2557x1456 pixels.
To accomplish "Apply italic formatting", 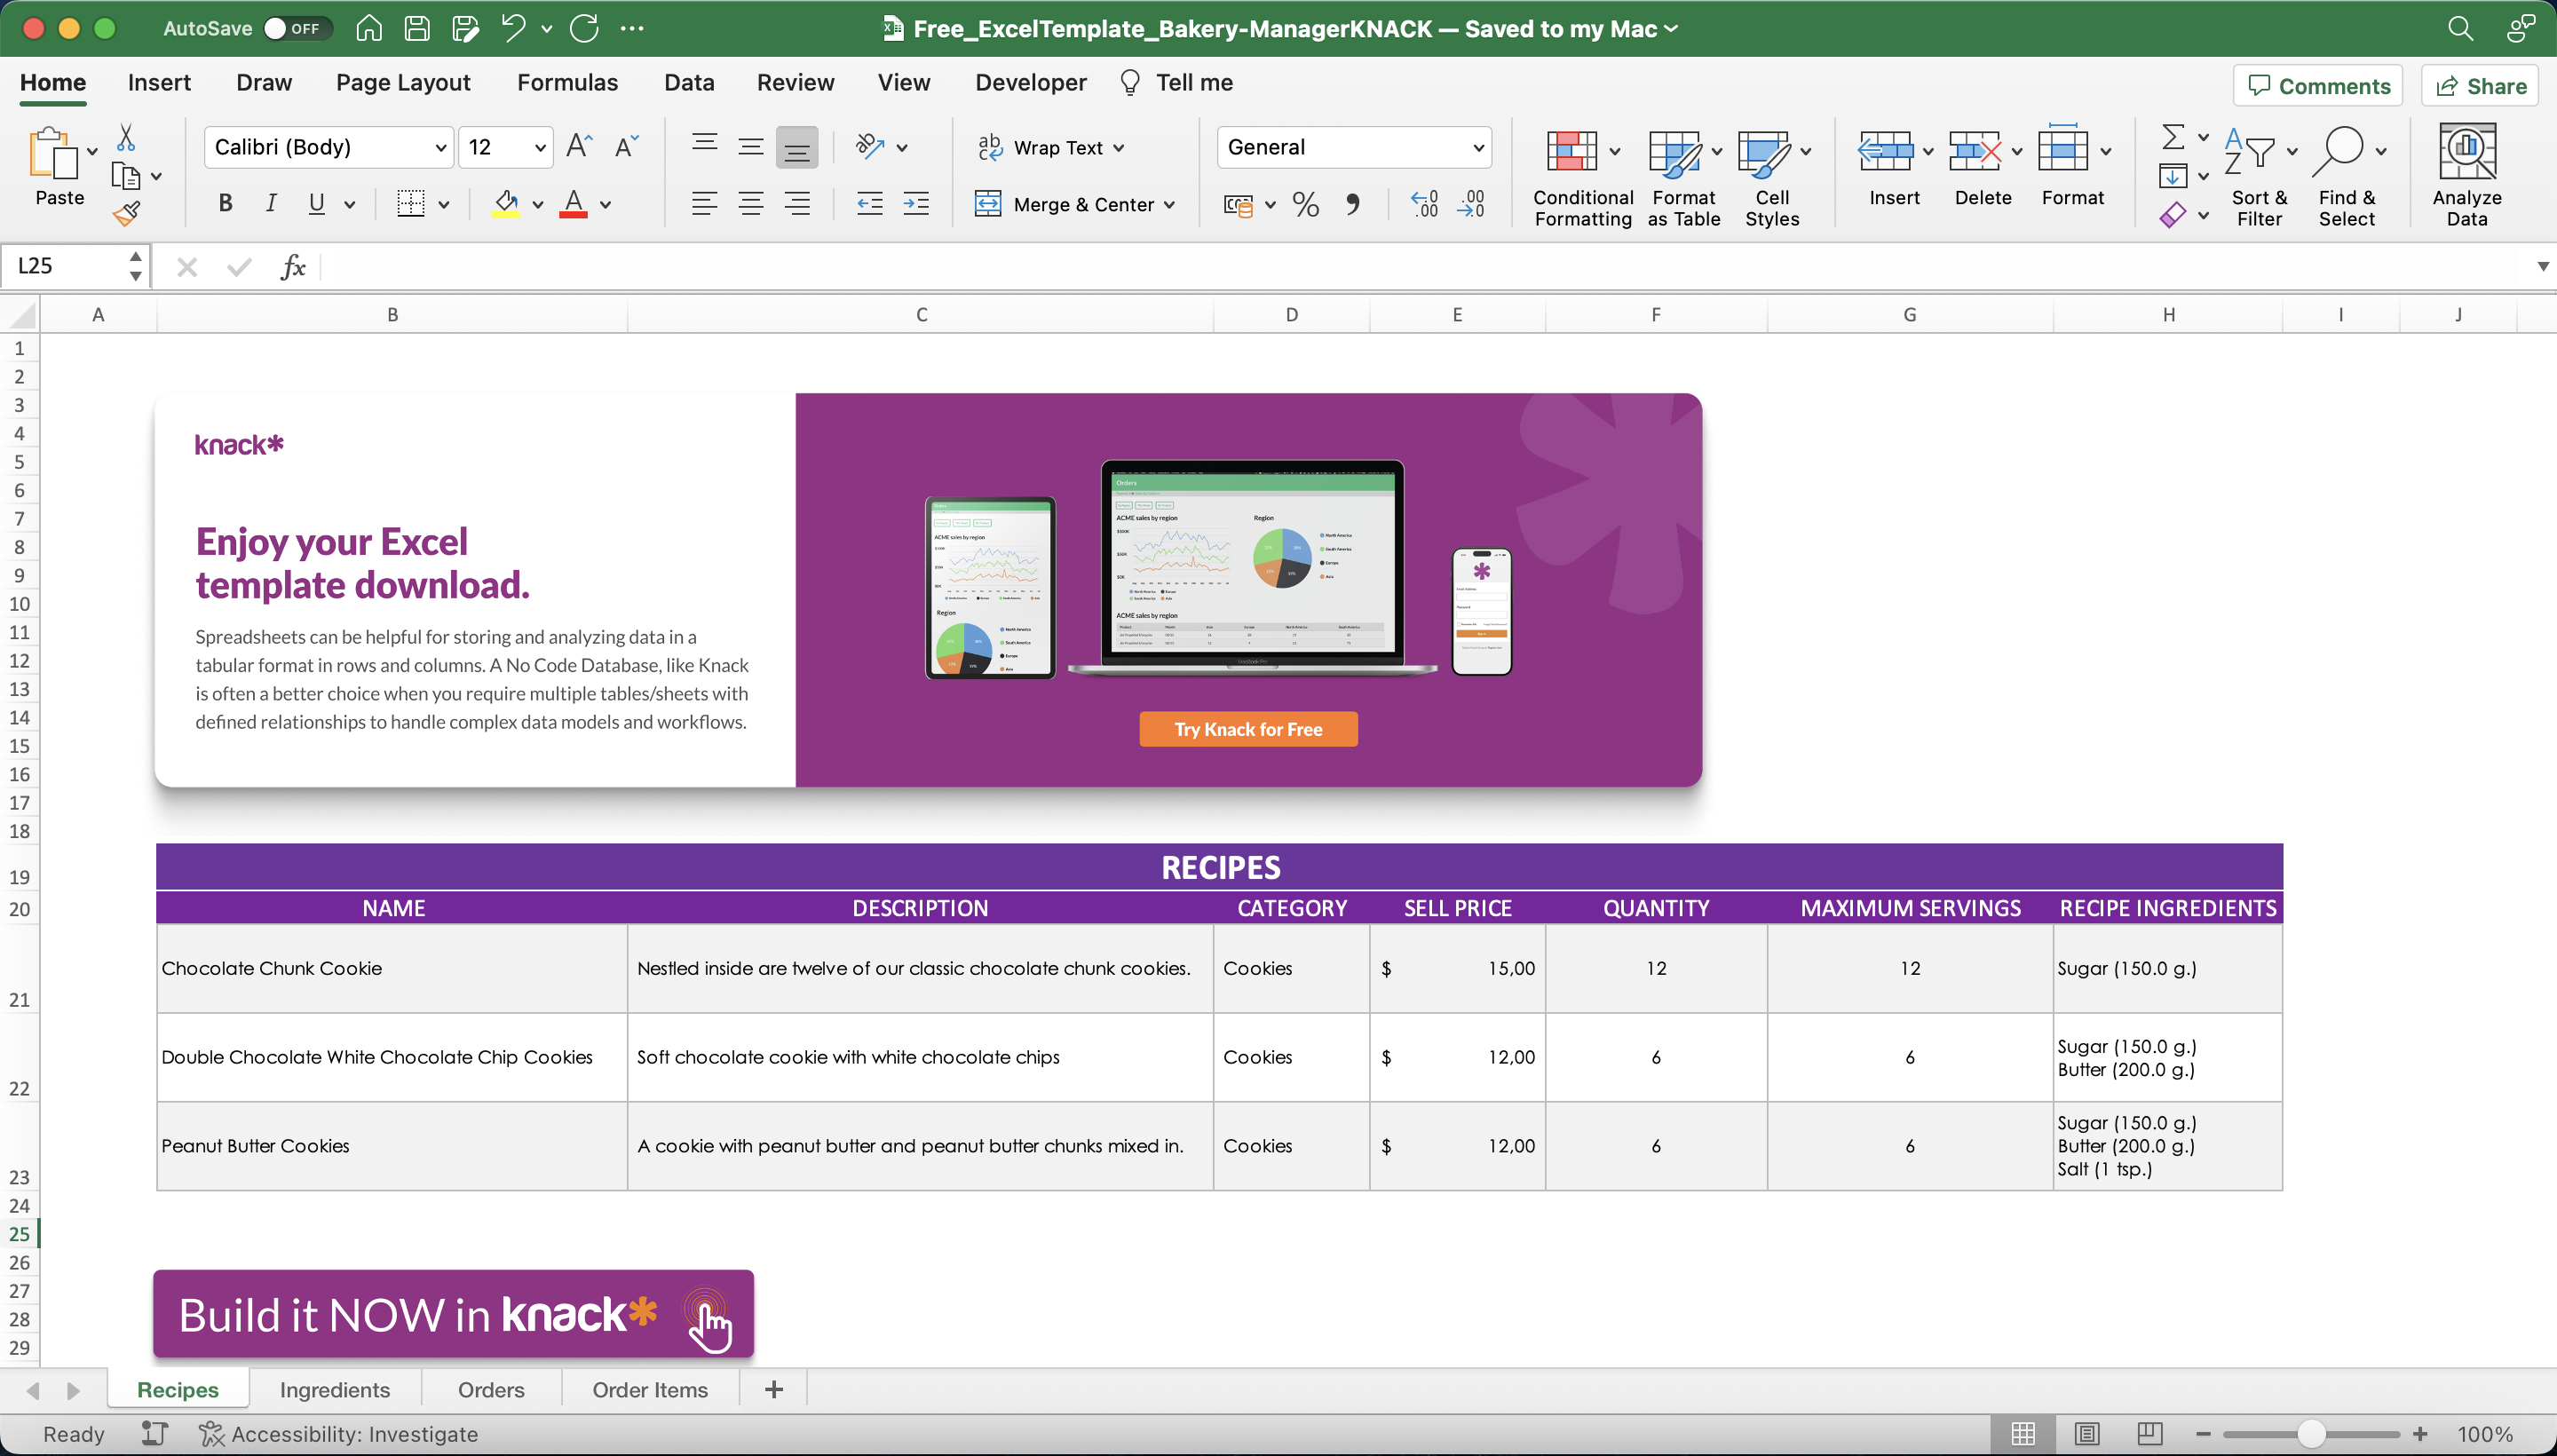I will (x=271, y=203).
